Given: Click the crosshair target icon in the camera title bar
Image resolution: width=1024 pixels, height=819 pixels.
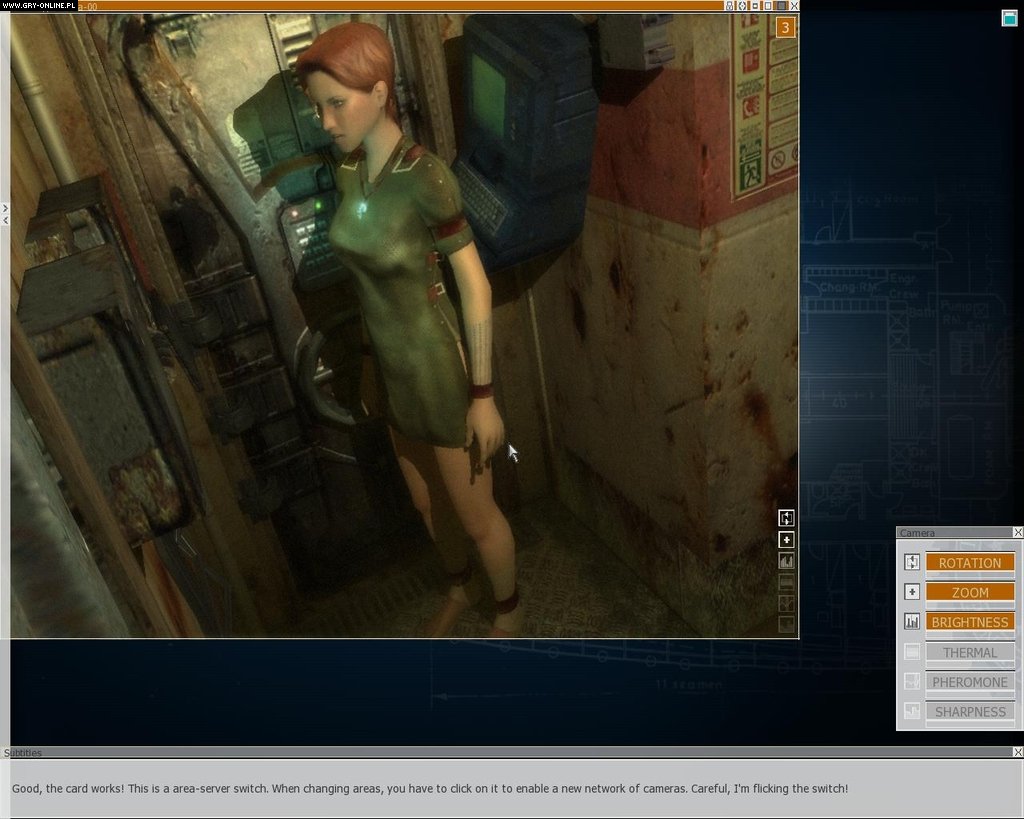Looking at the screenshot, I should [x=743, y=6].
